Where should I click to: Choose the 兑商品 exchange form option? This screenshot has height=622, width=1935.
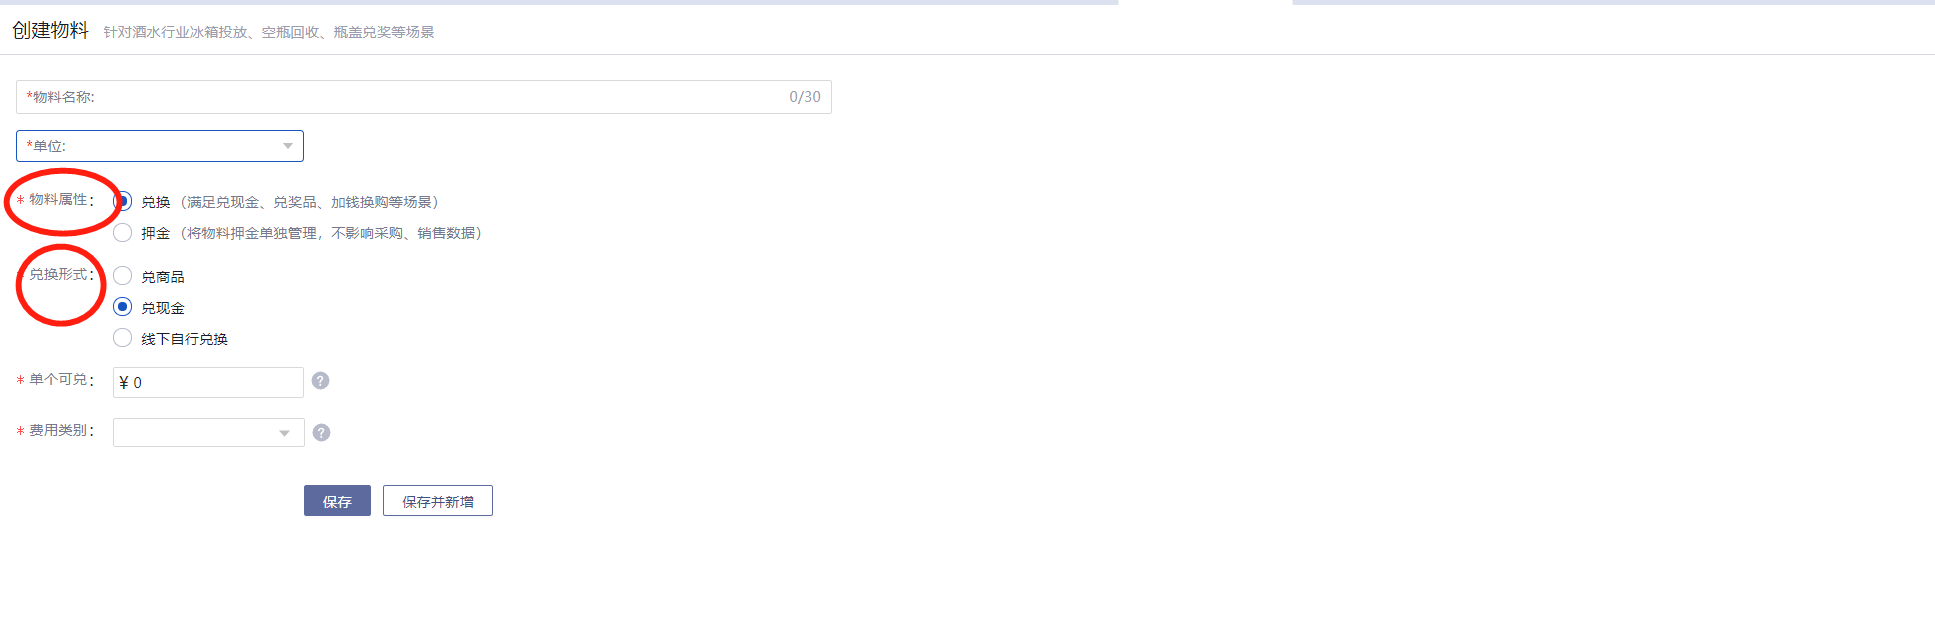click(x=123, y=276)
